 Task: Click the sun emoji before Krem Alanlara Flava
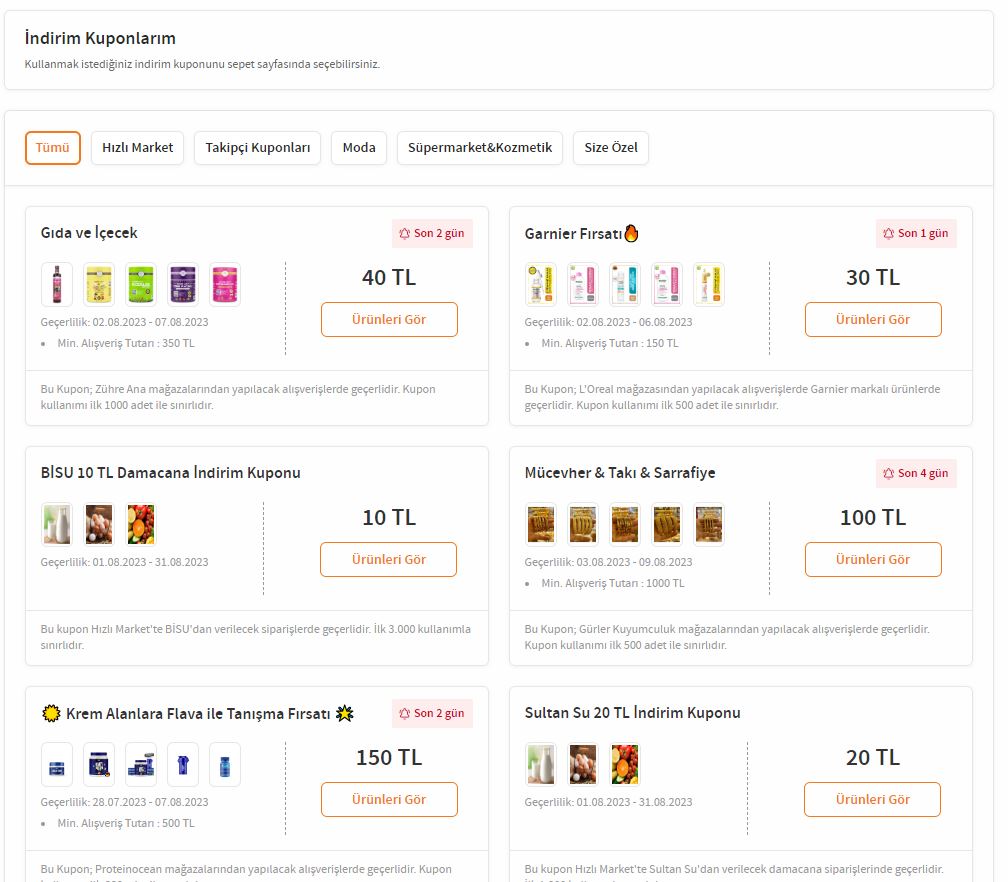pos(51,713)
